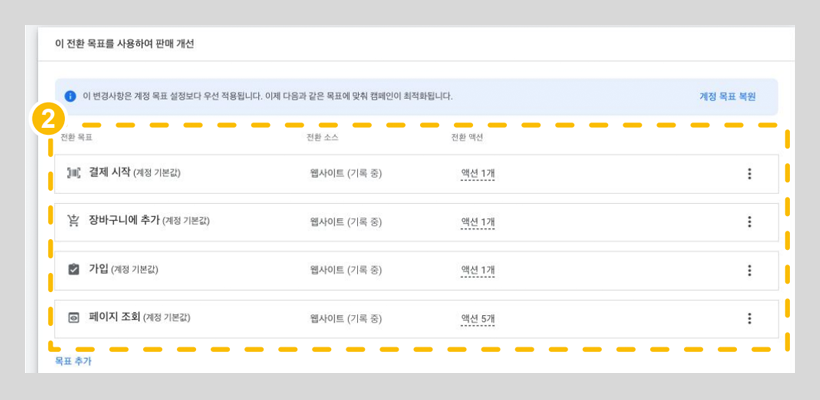The image size is (820, 400).
Task: Click 목표 추가 link
Action: pos(73,361)
